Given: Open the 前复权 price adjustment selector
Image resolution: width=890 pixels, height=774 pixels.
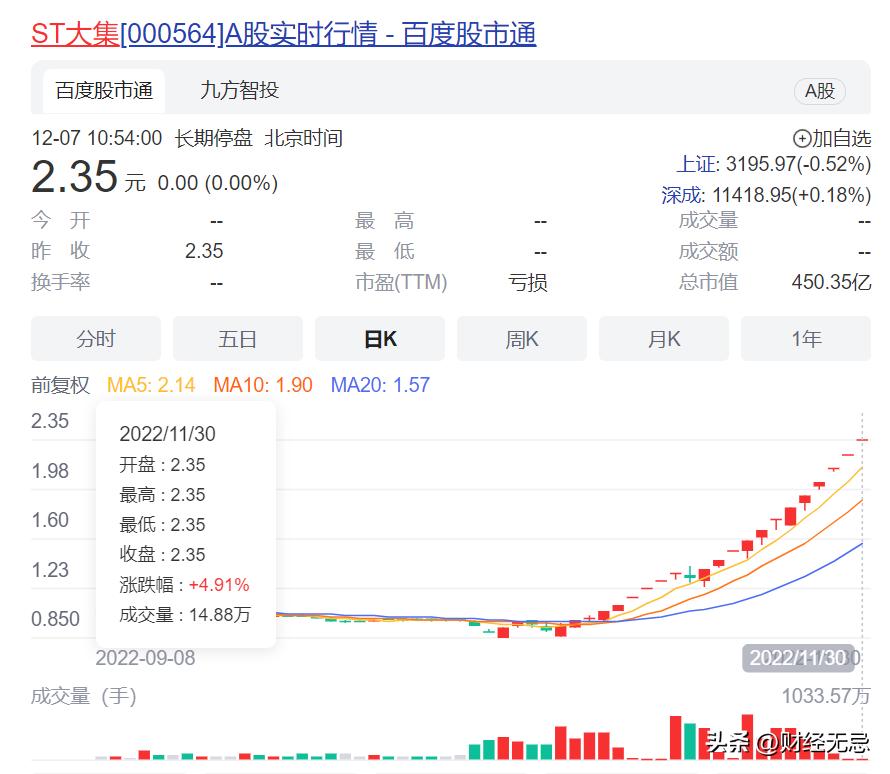Looking at the screenshot, I should pyautogui.click(x=60, y=384).
